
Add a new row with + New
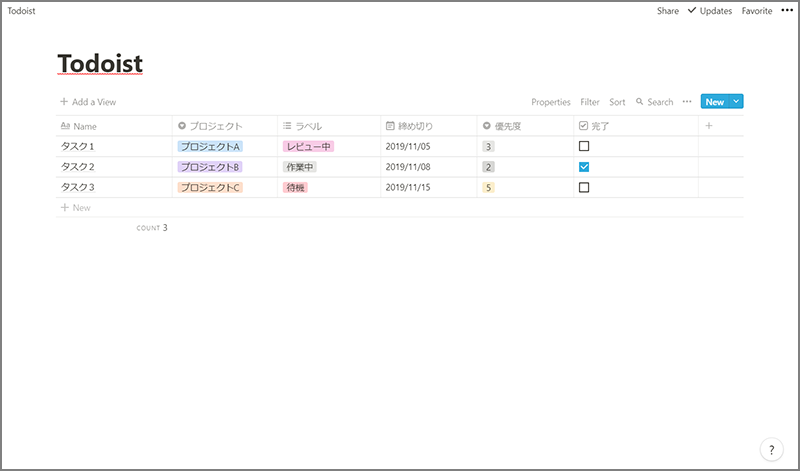click(76, 207)
